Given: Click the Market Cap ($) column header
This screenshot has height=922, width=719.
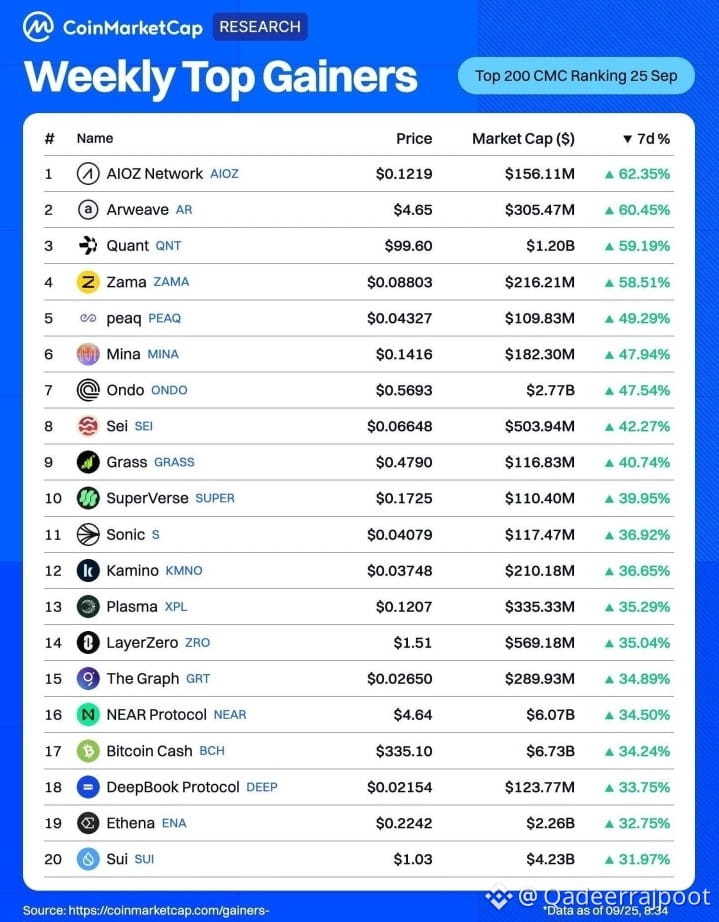Looking at the screenshot, I should click(523, 139).
